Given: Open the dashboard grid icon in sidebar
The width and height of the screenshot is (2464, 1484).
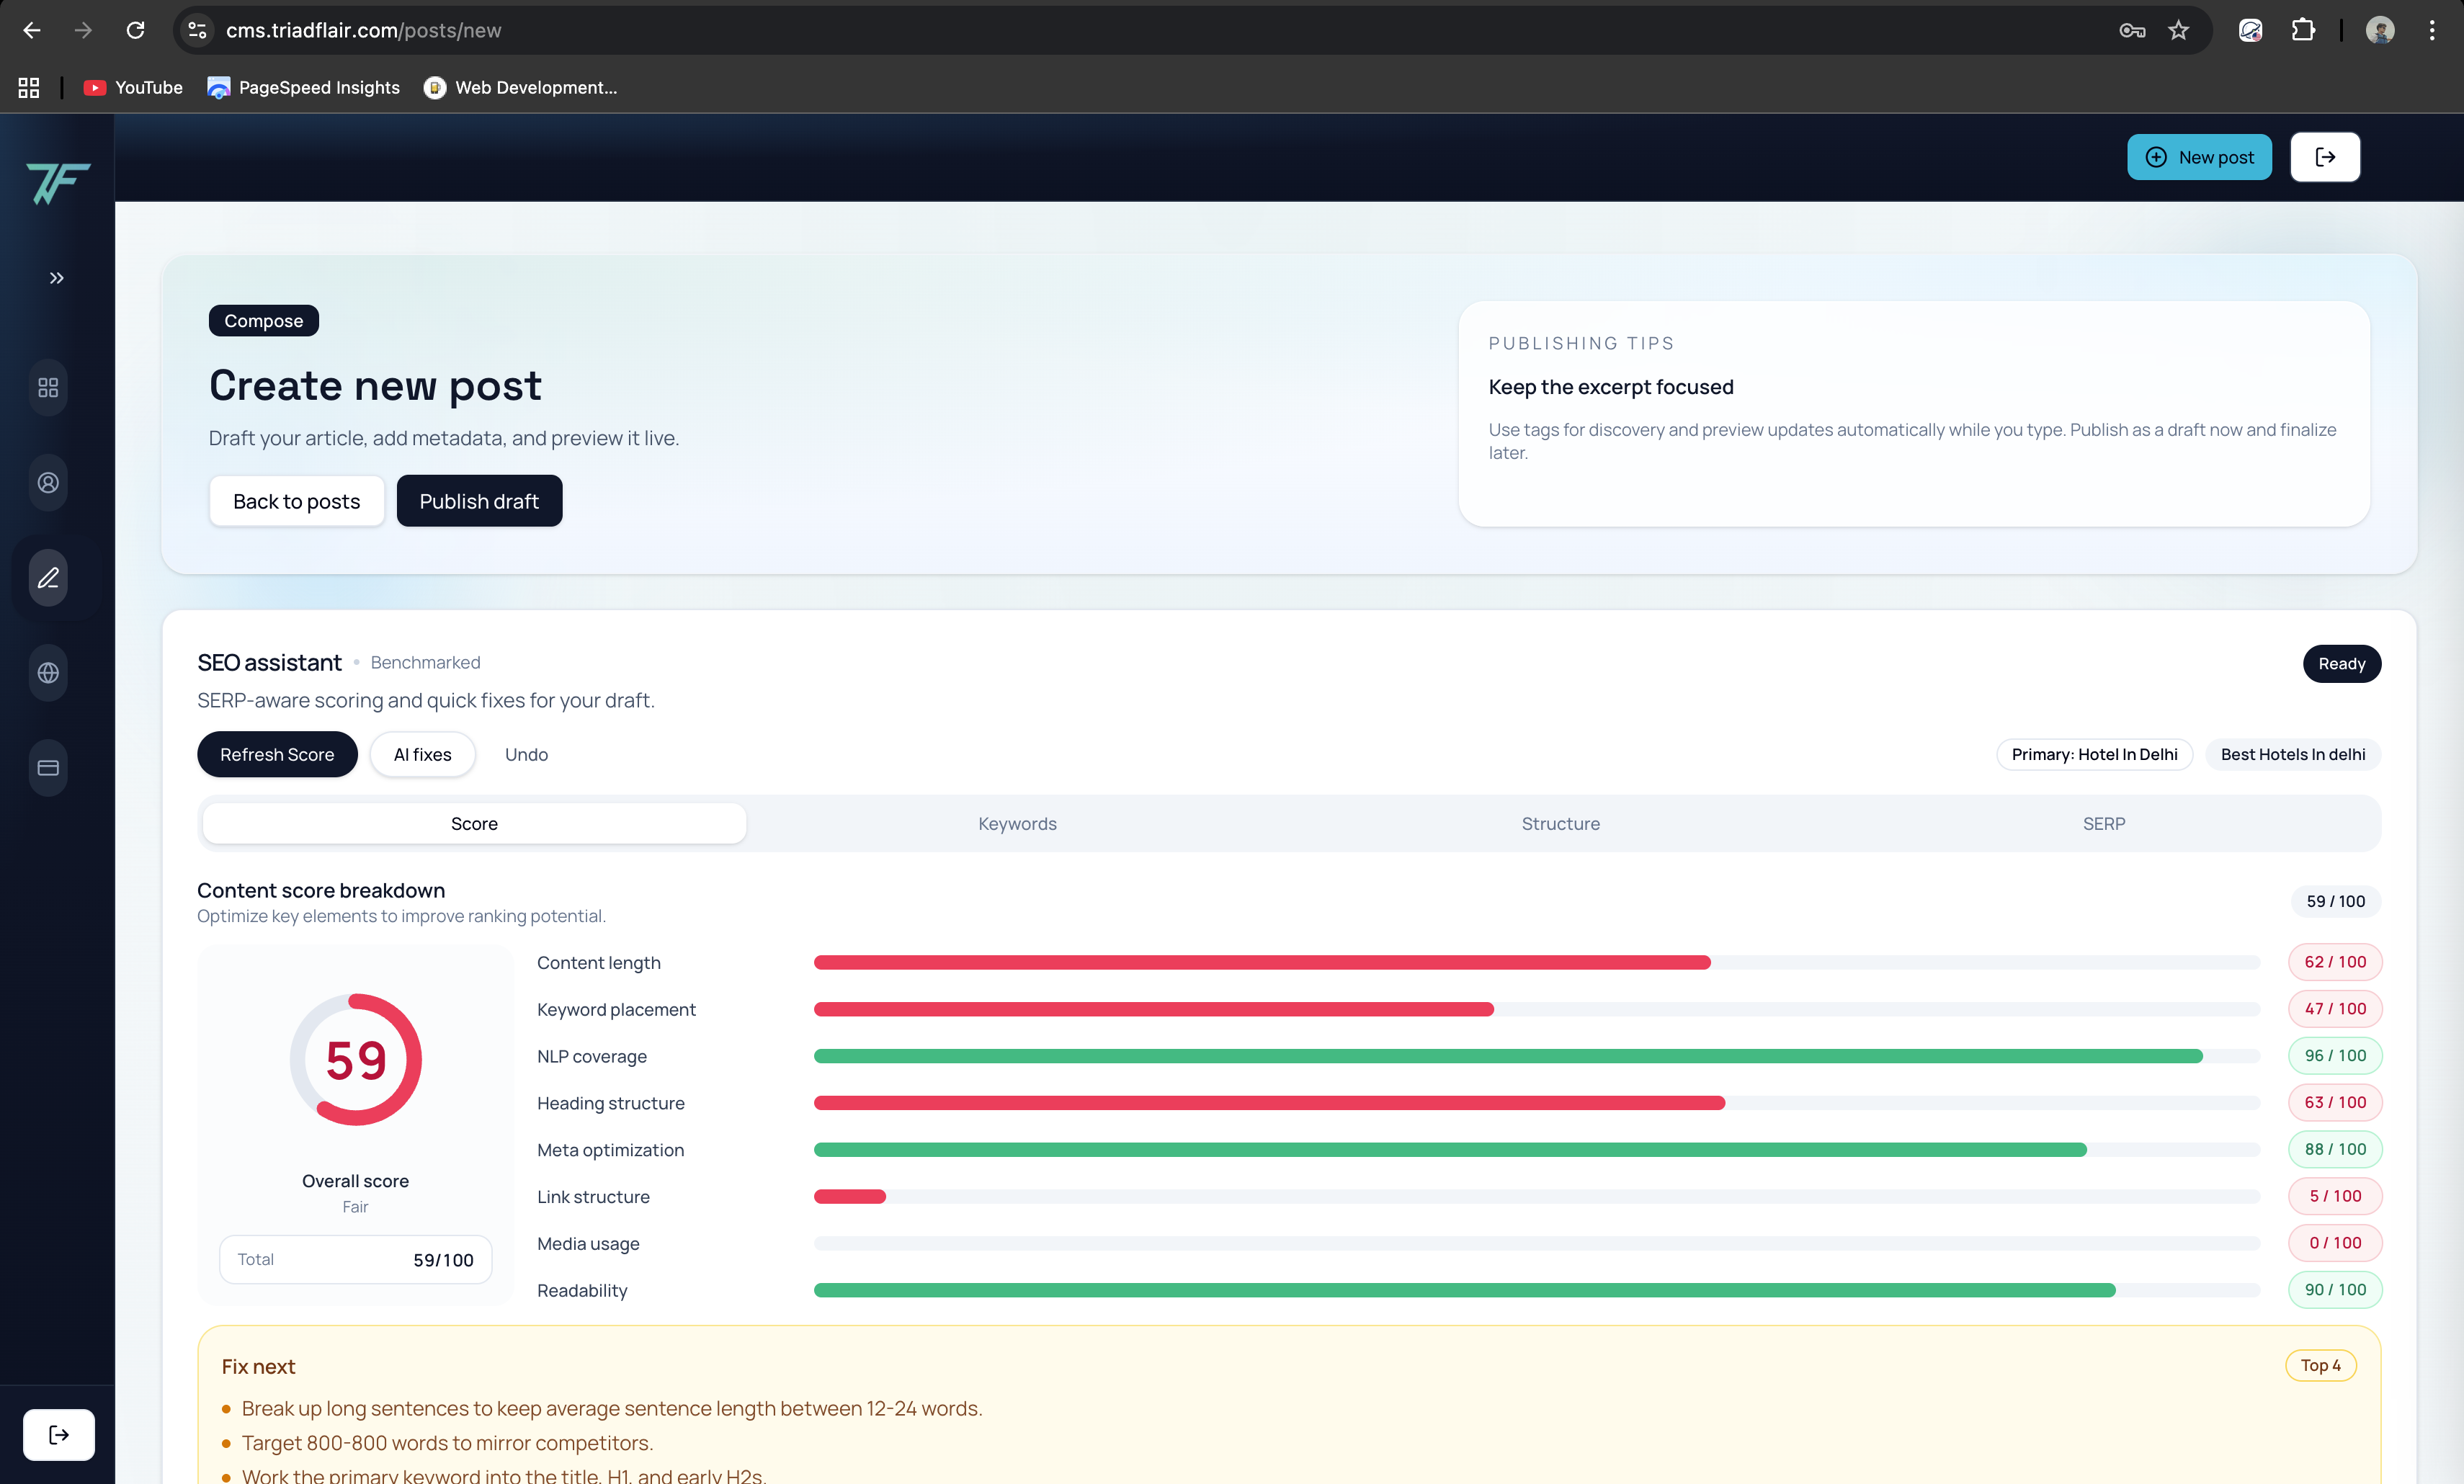Looking at the screenshot, I should [x=47, y=388].
